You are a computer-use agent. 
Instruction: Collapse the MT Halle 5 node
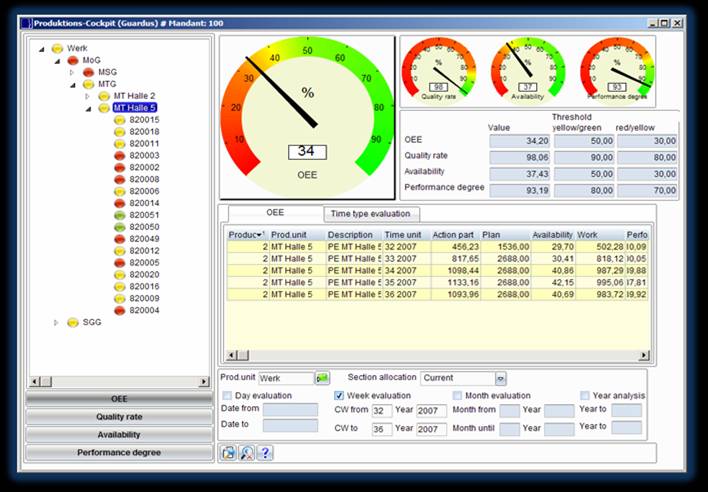coord(88,108)
